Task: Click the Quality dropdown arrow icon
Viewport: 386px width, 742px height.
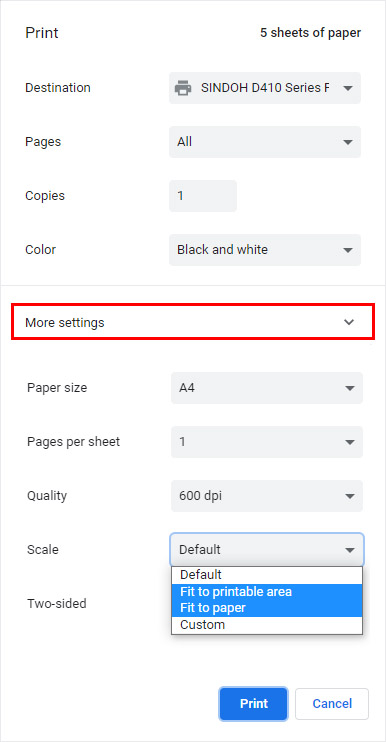Action: [x=350, y=496]
